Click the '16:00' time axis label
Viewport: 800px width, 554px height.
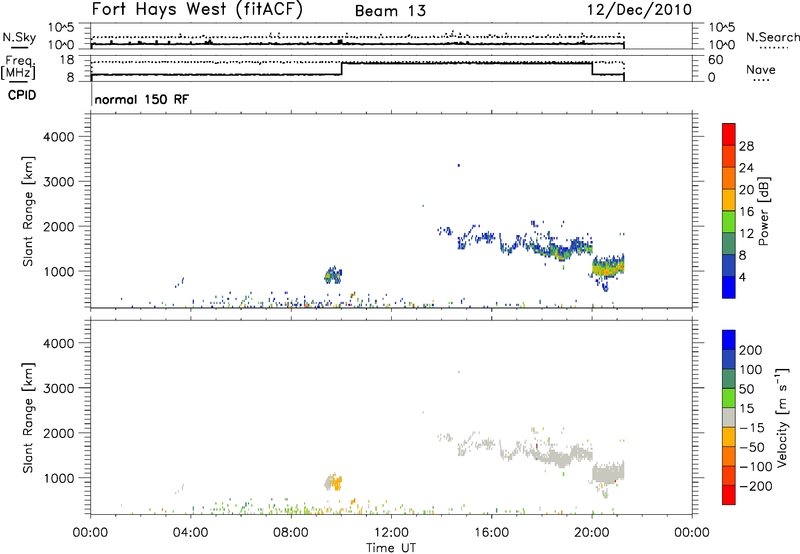pos(491,533)
